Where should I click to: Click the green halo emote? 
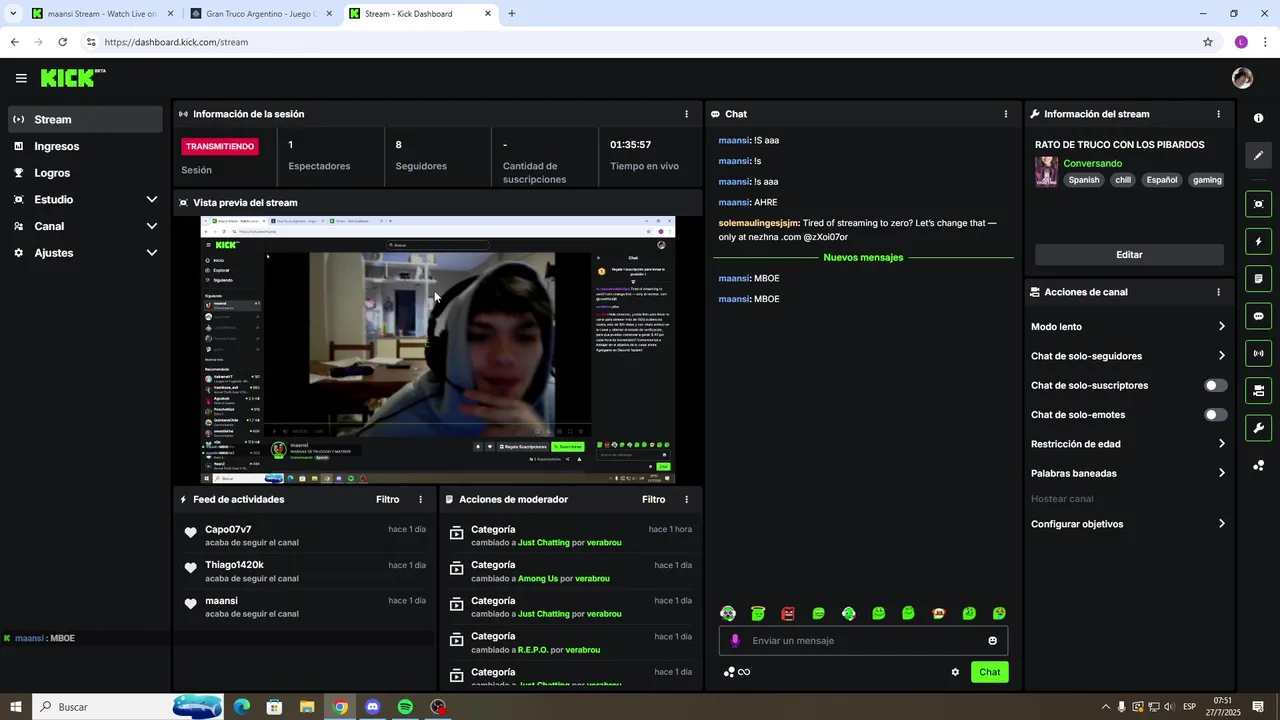tap(758, 613)
